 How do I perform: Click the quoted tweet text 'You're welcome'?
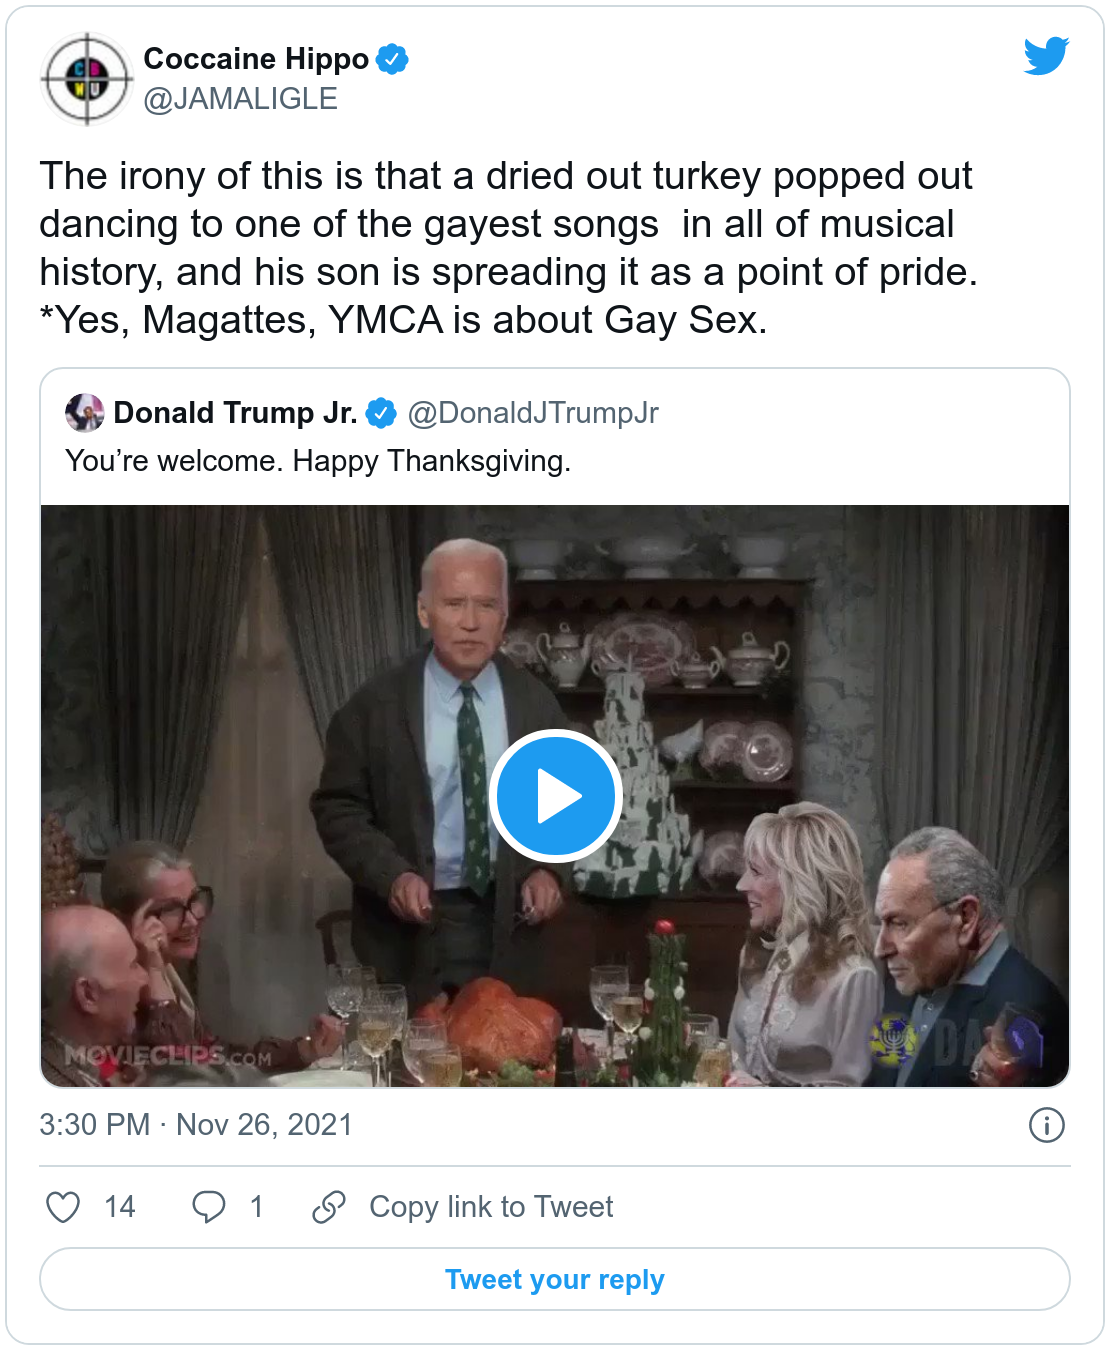318,461
